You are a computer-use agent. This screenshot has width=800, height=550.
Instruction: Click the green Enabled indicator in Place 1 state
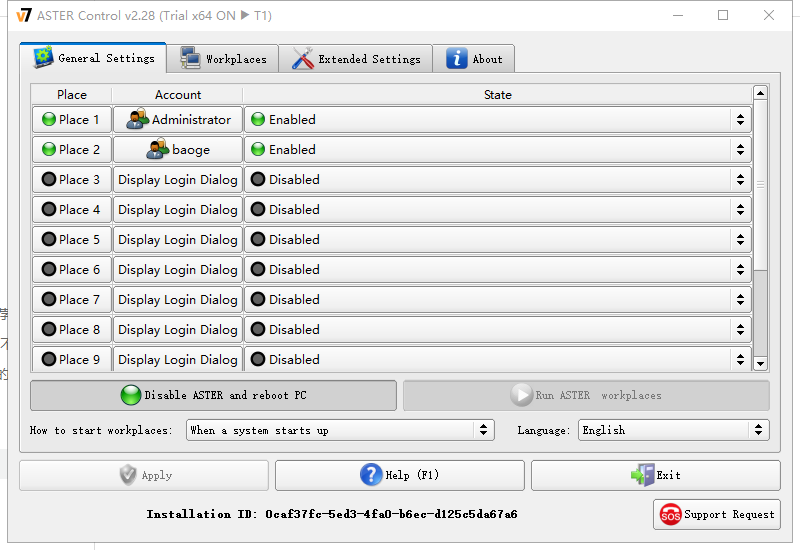tap(258, 119)
